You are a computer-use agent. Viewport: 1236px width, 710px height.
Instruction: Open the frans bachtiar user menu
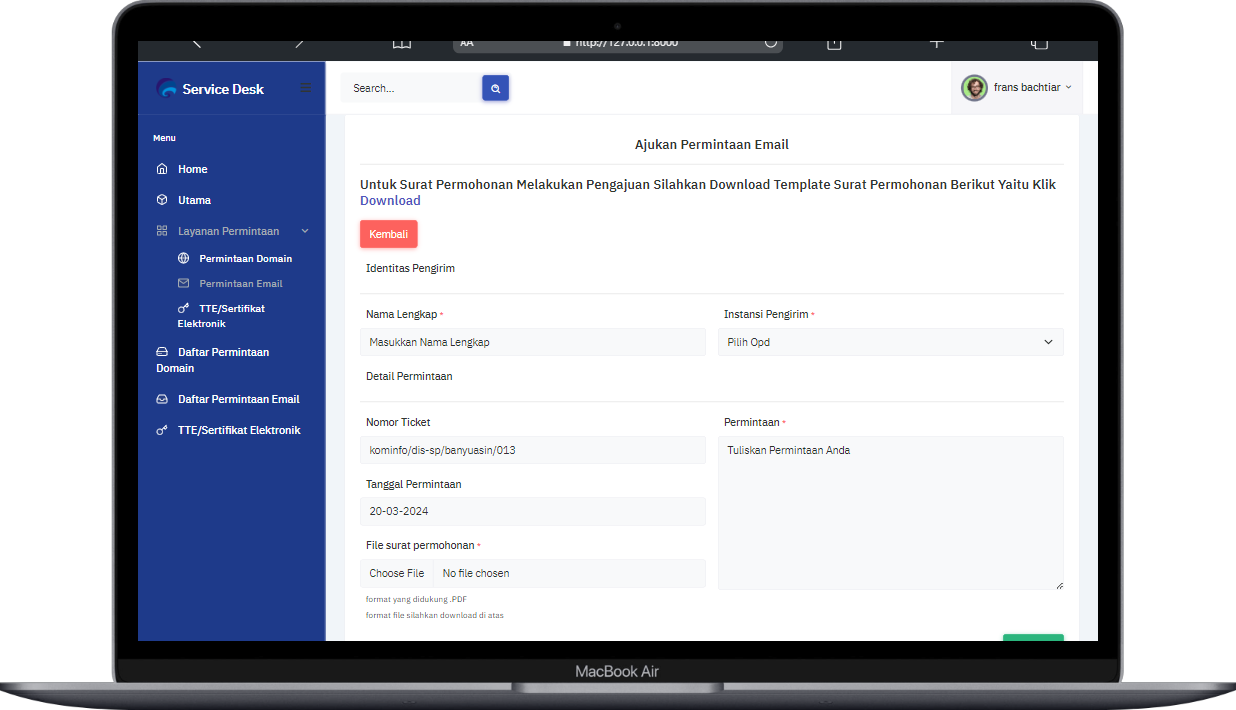(x=1017, y=88)
